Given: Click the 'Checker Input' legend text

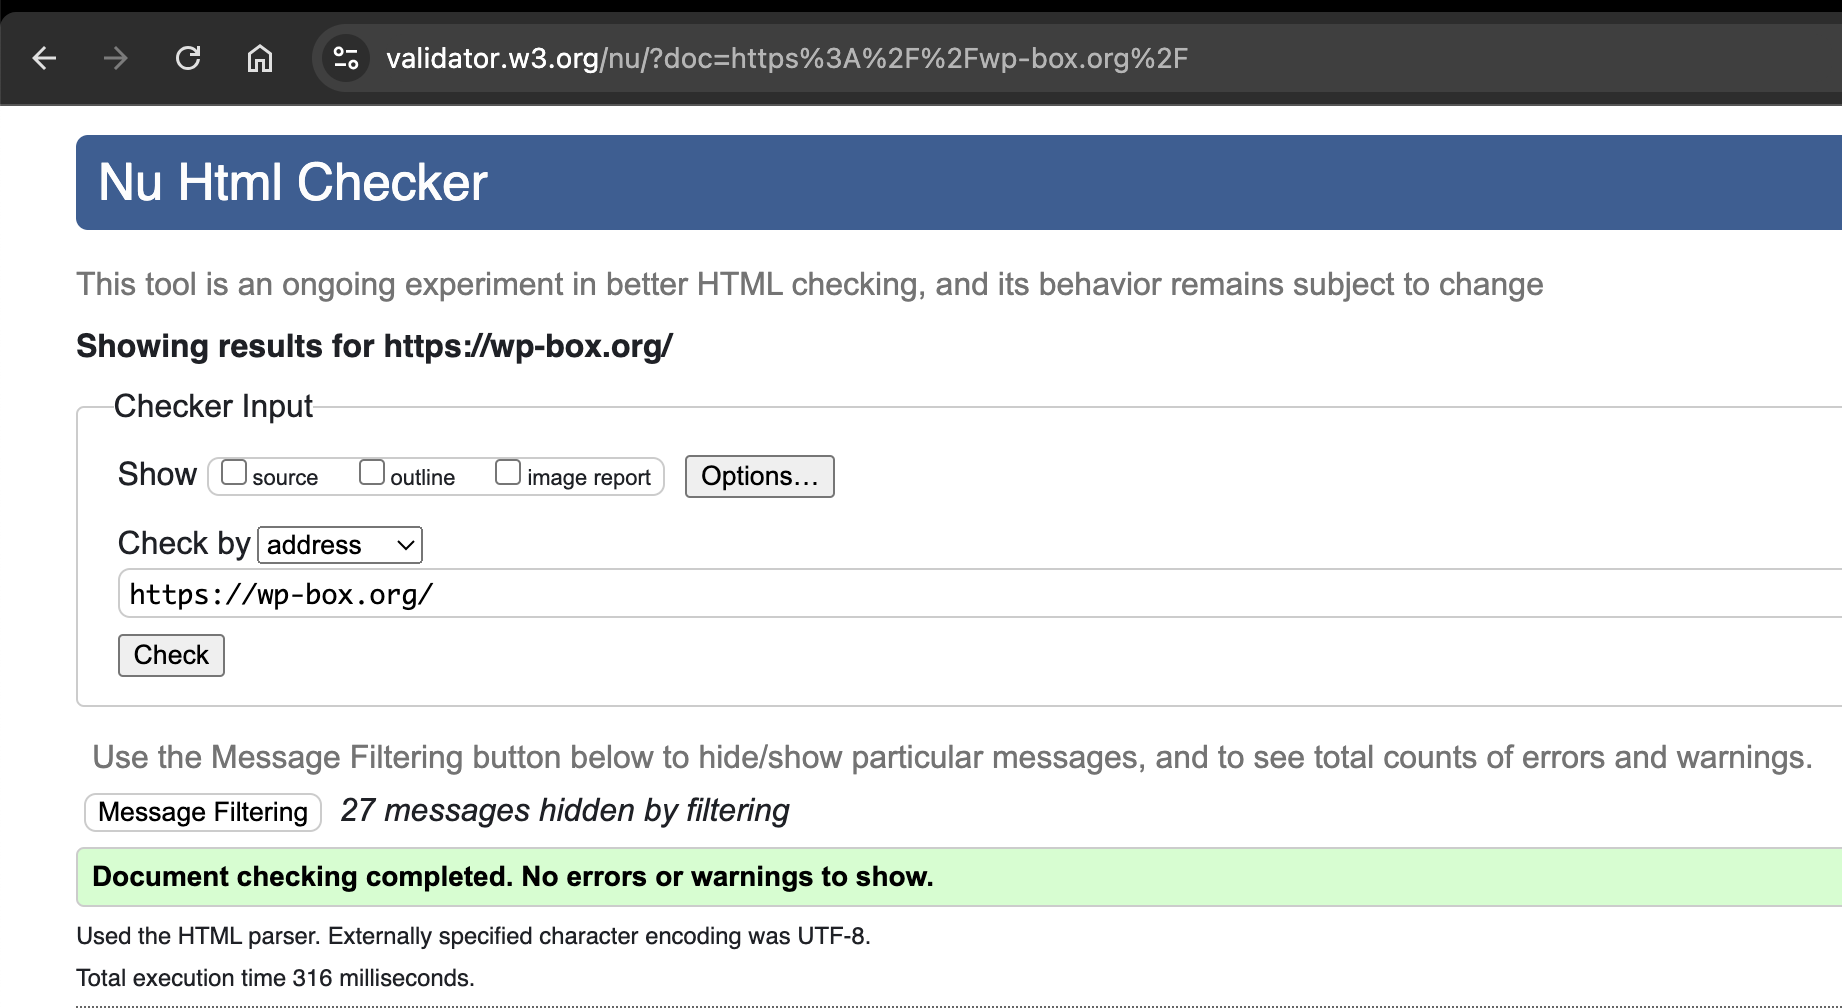Looking at the screenshot, I should (x=213, y=406).
